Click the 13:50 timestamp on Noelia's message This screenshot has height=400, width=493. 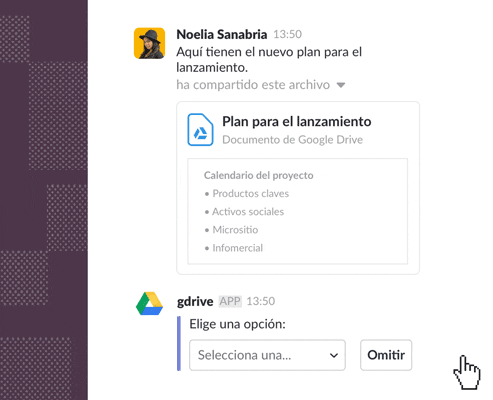click(x=288, y=34)
